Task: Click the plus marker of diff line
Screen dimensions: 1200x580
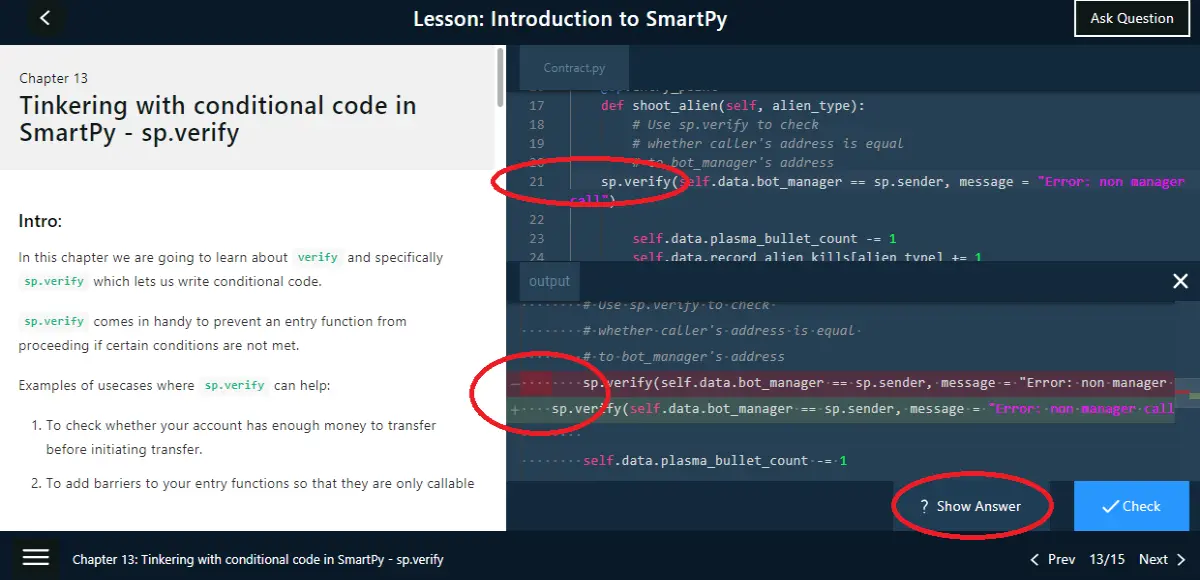Action: [514, 409]
